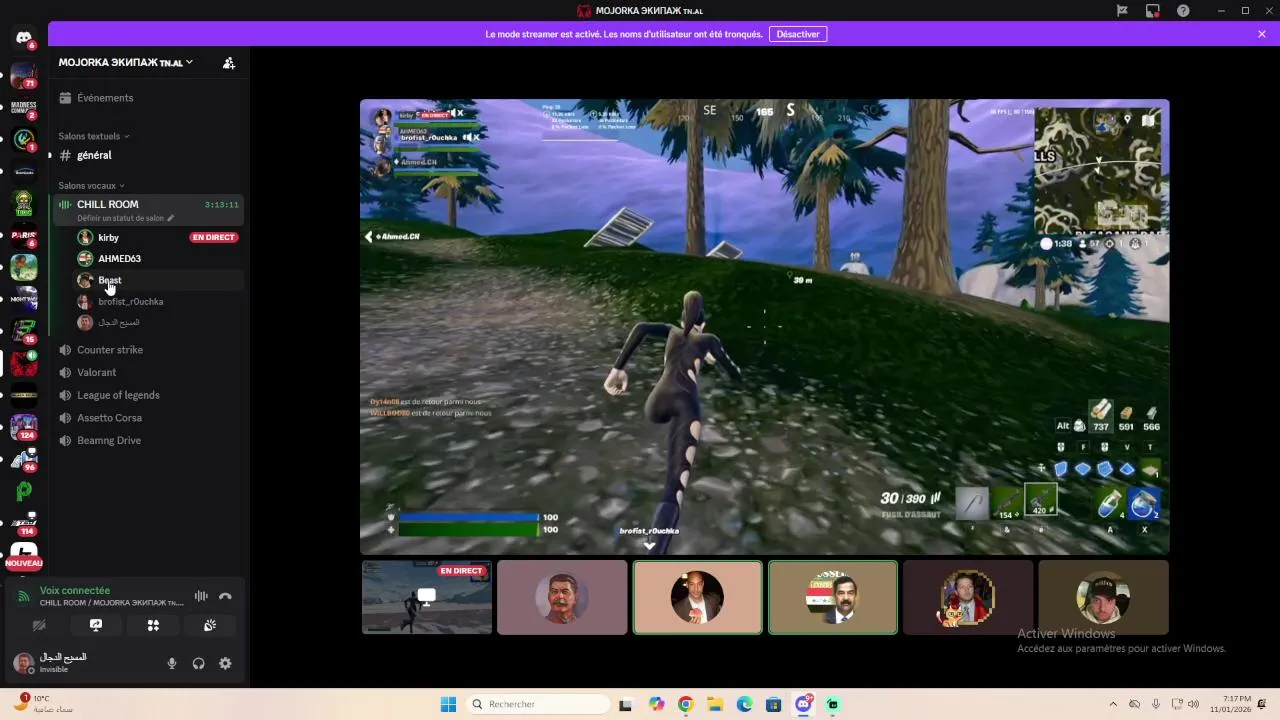Select the participant tile with flag avatar
Viewport: 1280px width, 720px height.
click(833, 597)
